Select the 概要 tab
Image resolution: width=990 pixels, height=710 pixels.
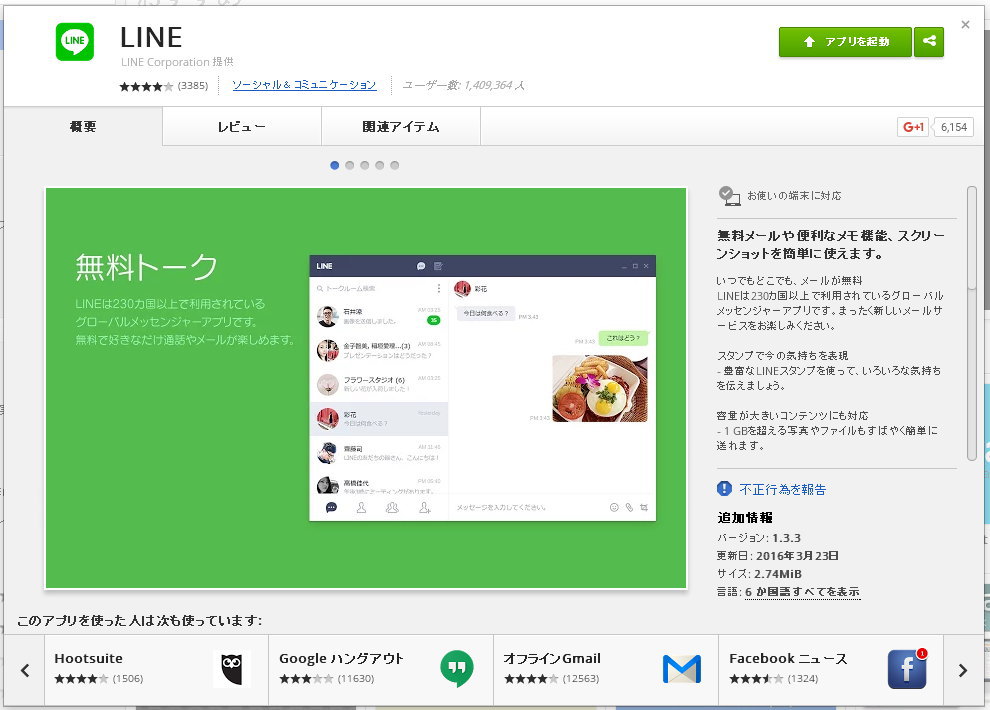click(x=83, y=126)
